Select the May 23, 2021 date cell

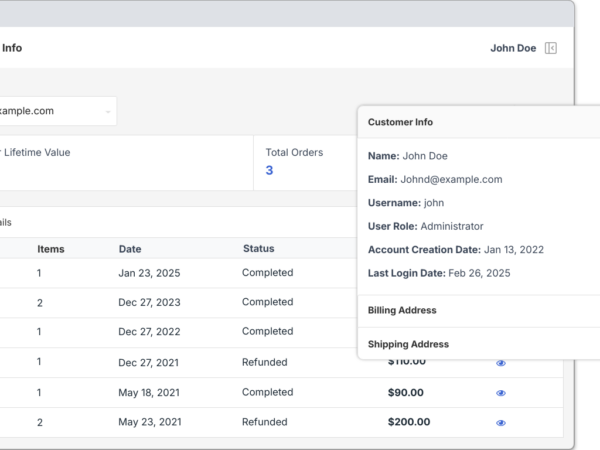pos(150,422)
